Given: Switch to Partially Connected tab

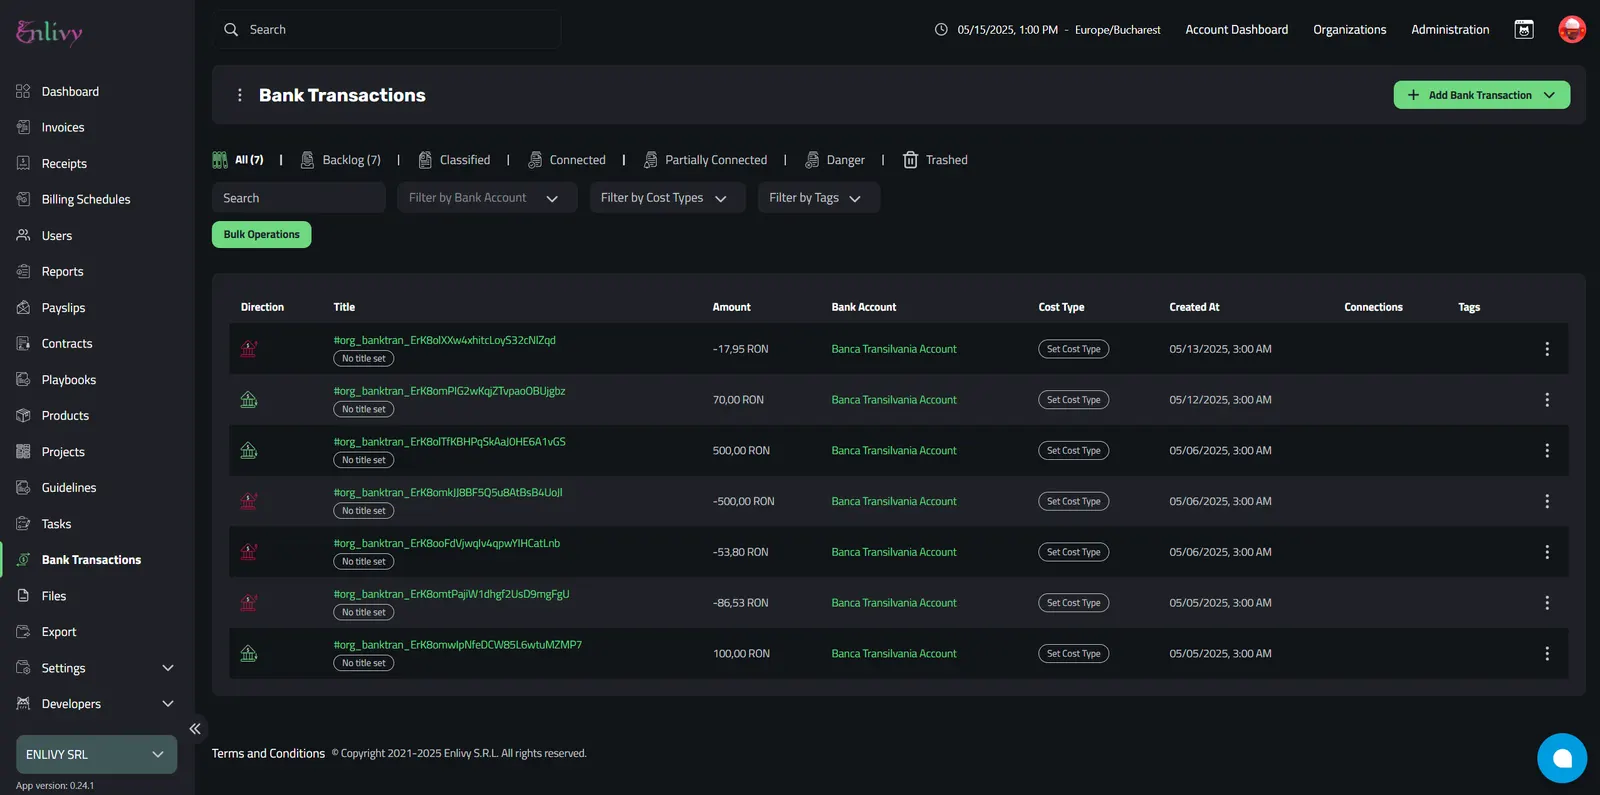Looking at the screenshot, I should 705,160.
